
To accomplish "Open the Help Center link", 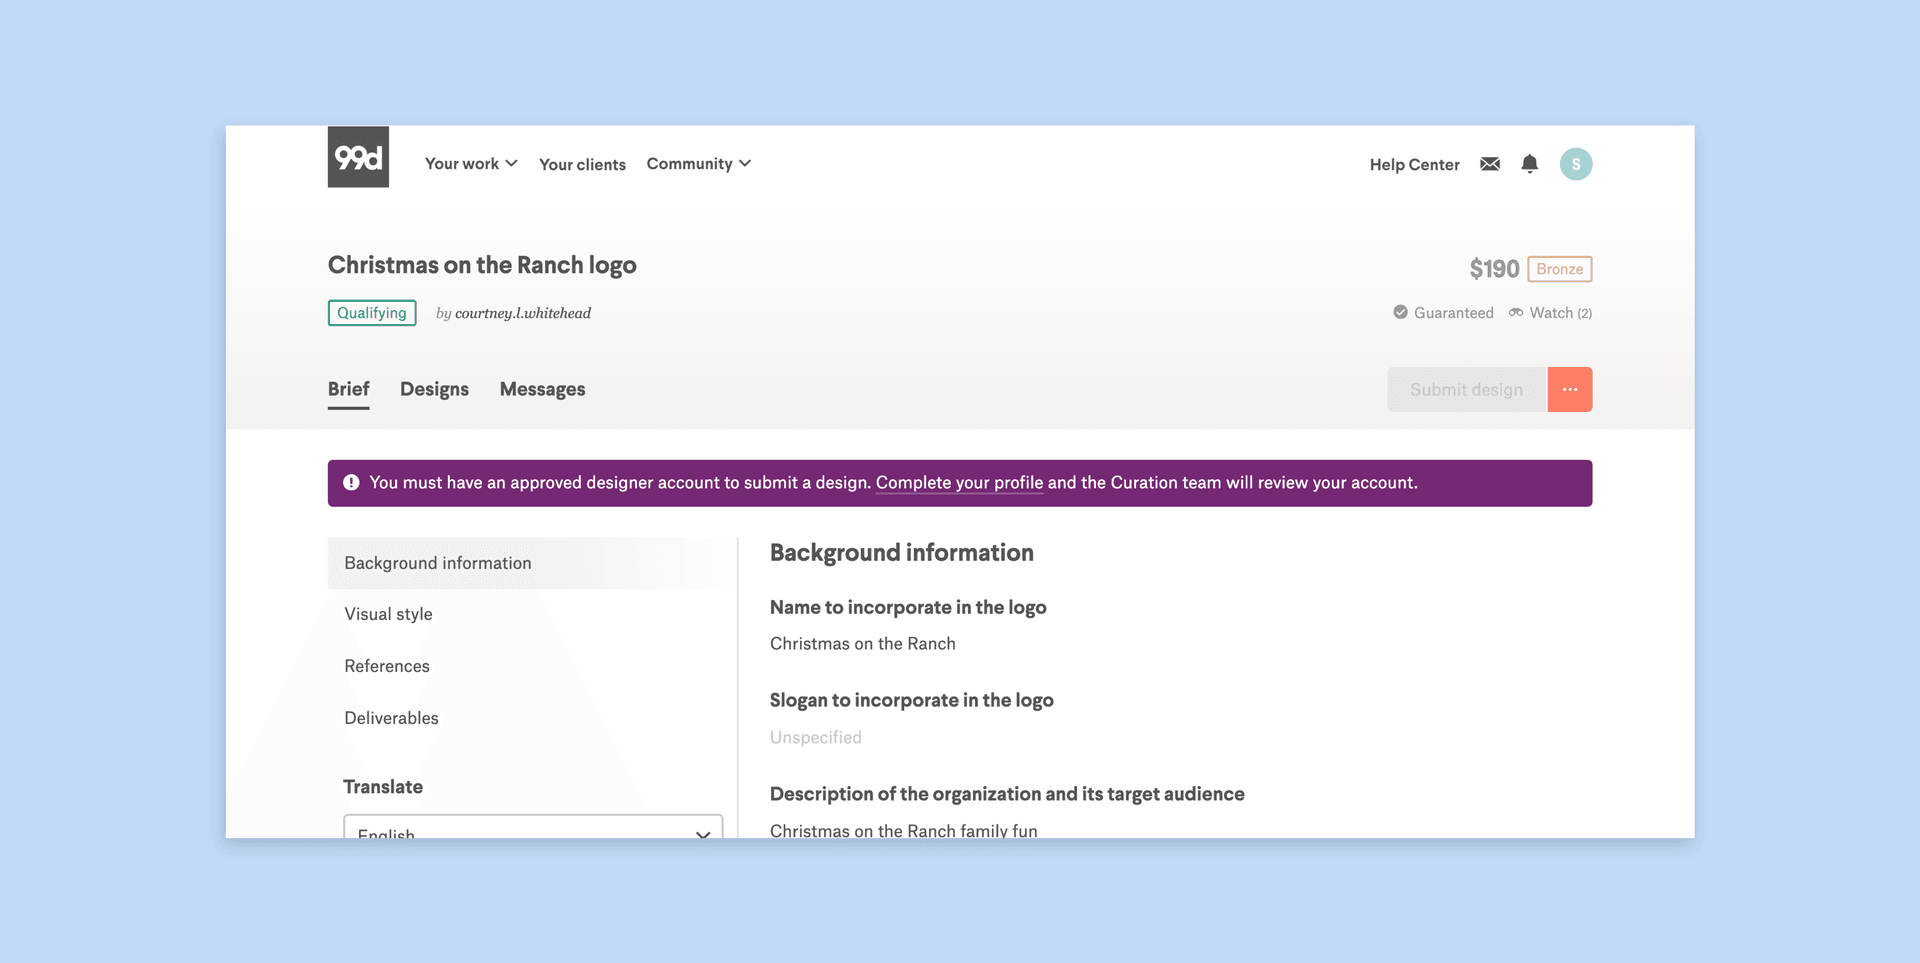I will (x=1414, y=165).
